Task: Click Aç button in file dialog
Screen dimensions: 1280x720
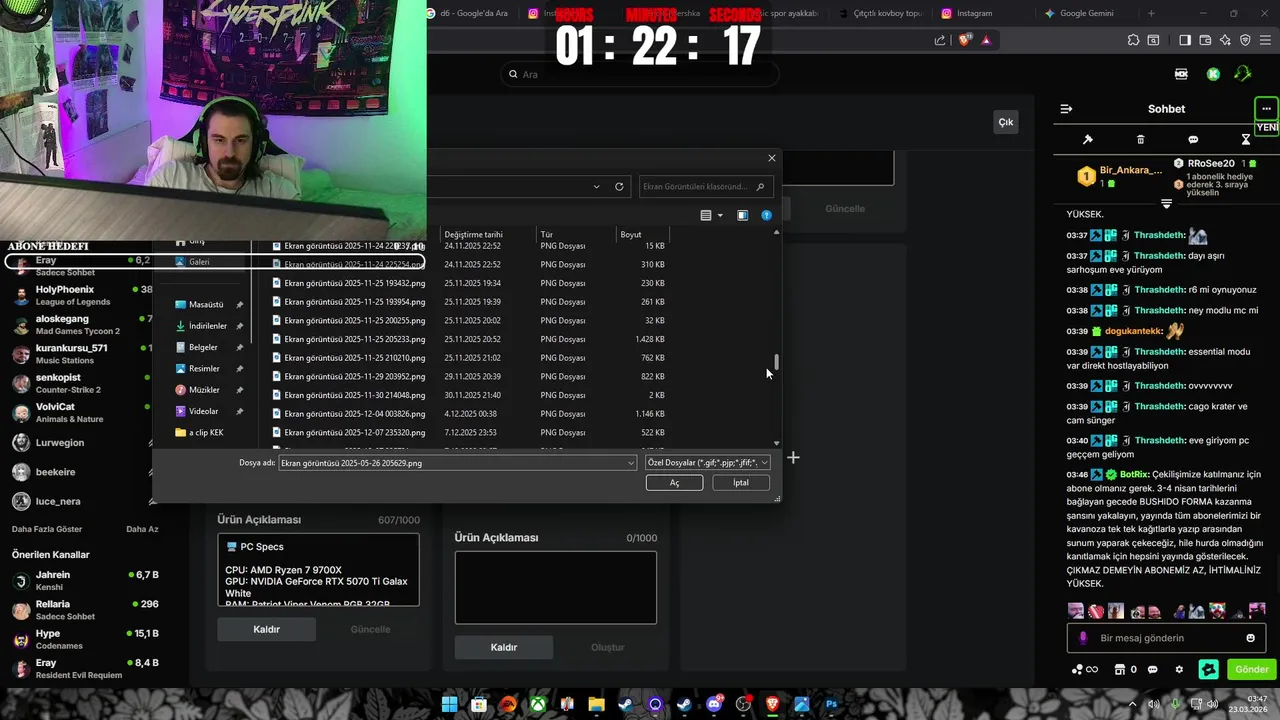Action: point(674,483)
